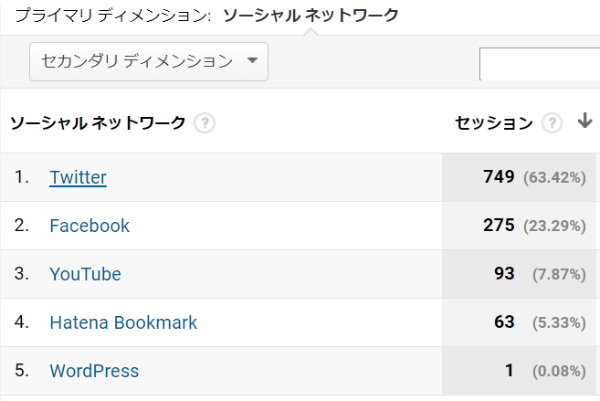Click row number 1 beside Twitter
Image resolution: width=600 pixels, height=401 pixels.
pyautogui.click(x=21, y=178)
